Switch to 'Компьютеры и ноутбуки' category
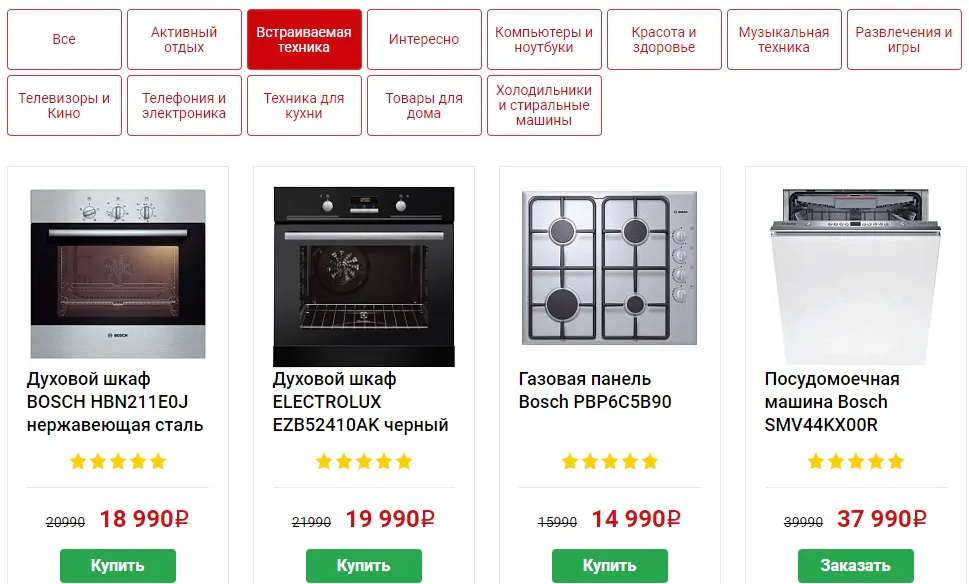This screenshot has width=969, height=584. (x=544, y=40)
